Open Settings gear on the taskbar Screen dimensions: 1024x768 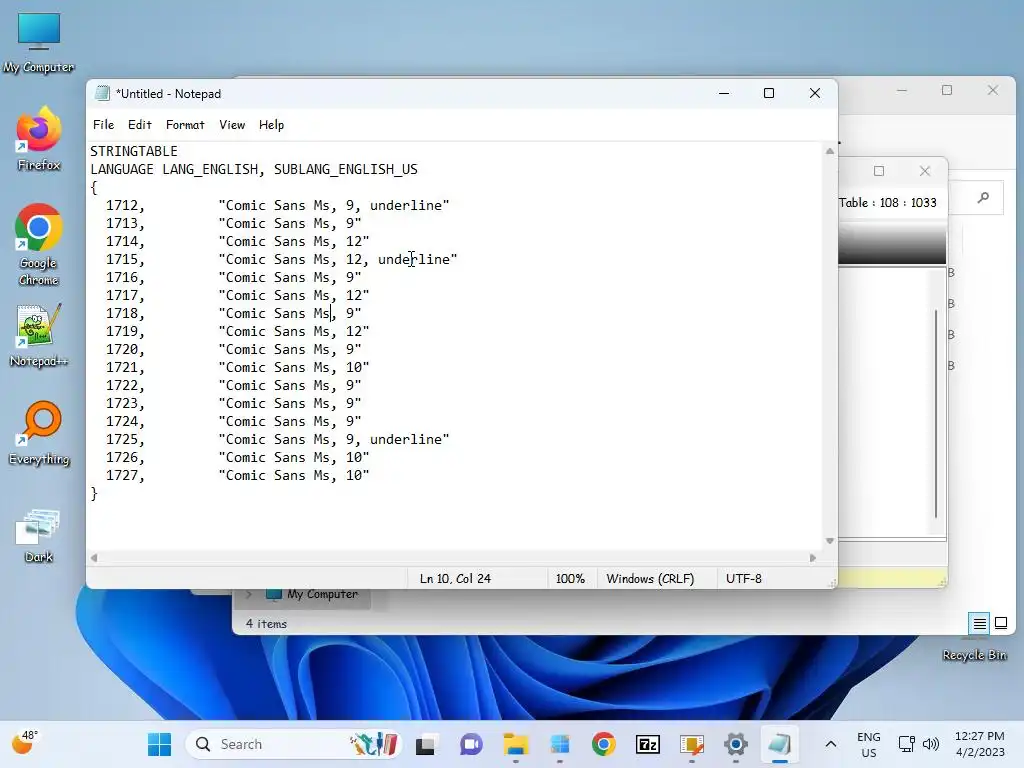pos(736,744)
